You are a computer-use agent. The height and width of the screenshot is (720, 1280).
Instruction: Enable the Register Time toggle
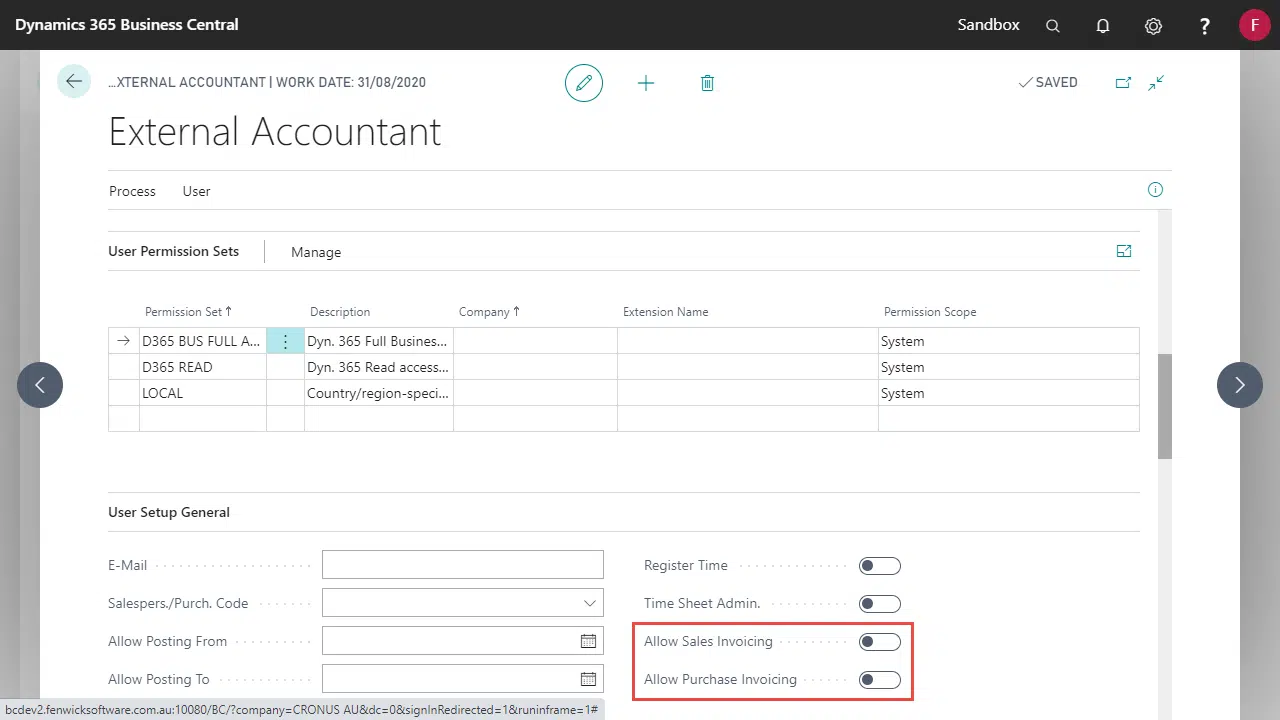click(x=879, y=566)
